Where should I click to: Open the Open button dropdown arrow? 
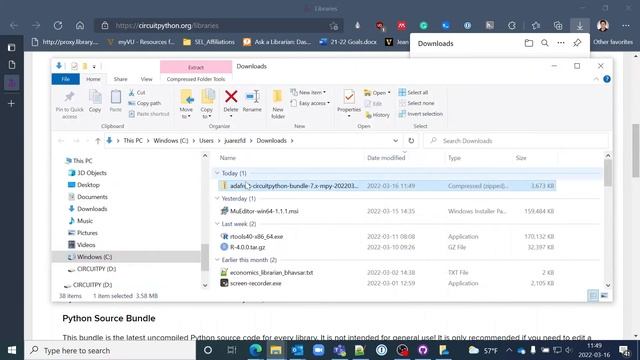389,93
